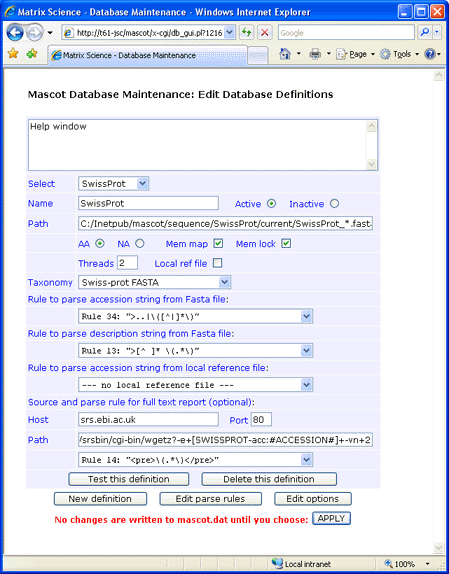
Task: Click the full text report Path field
Action: [x=225, y=440]
